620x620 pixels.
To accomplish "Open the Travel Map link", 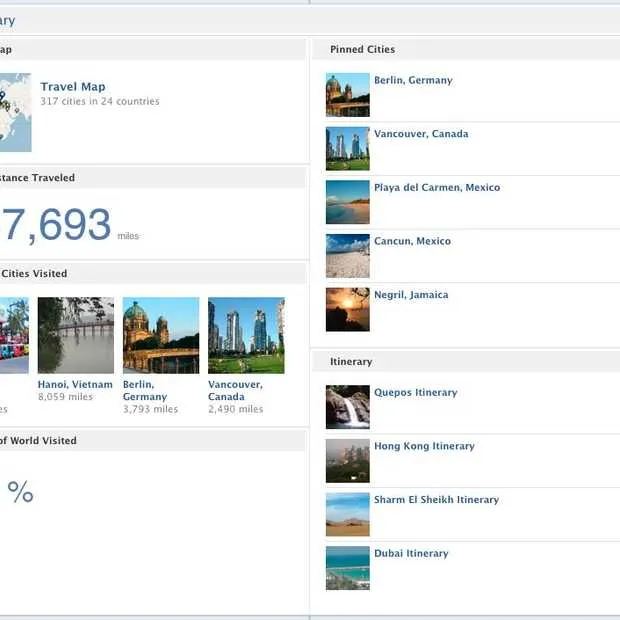I will (x=73, y=87).
